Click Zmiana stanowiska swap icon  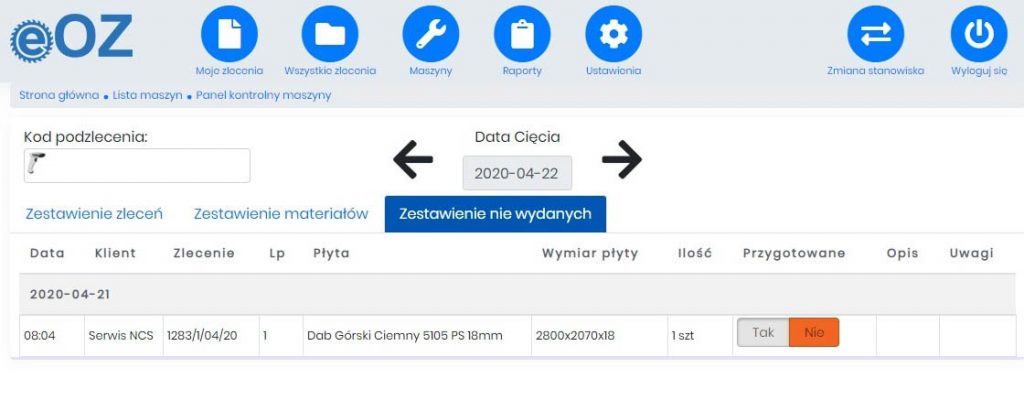coord(875,34)
